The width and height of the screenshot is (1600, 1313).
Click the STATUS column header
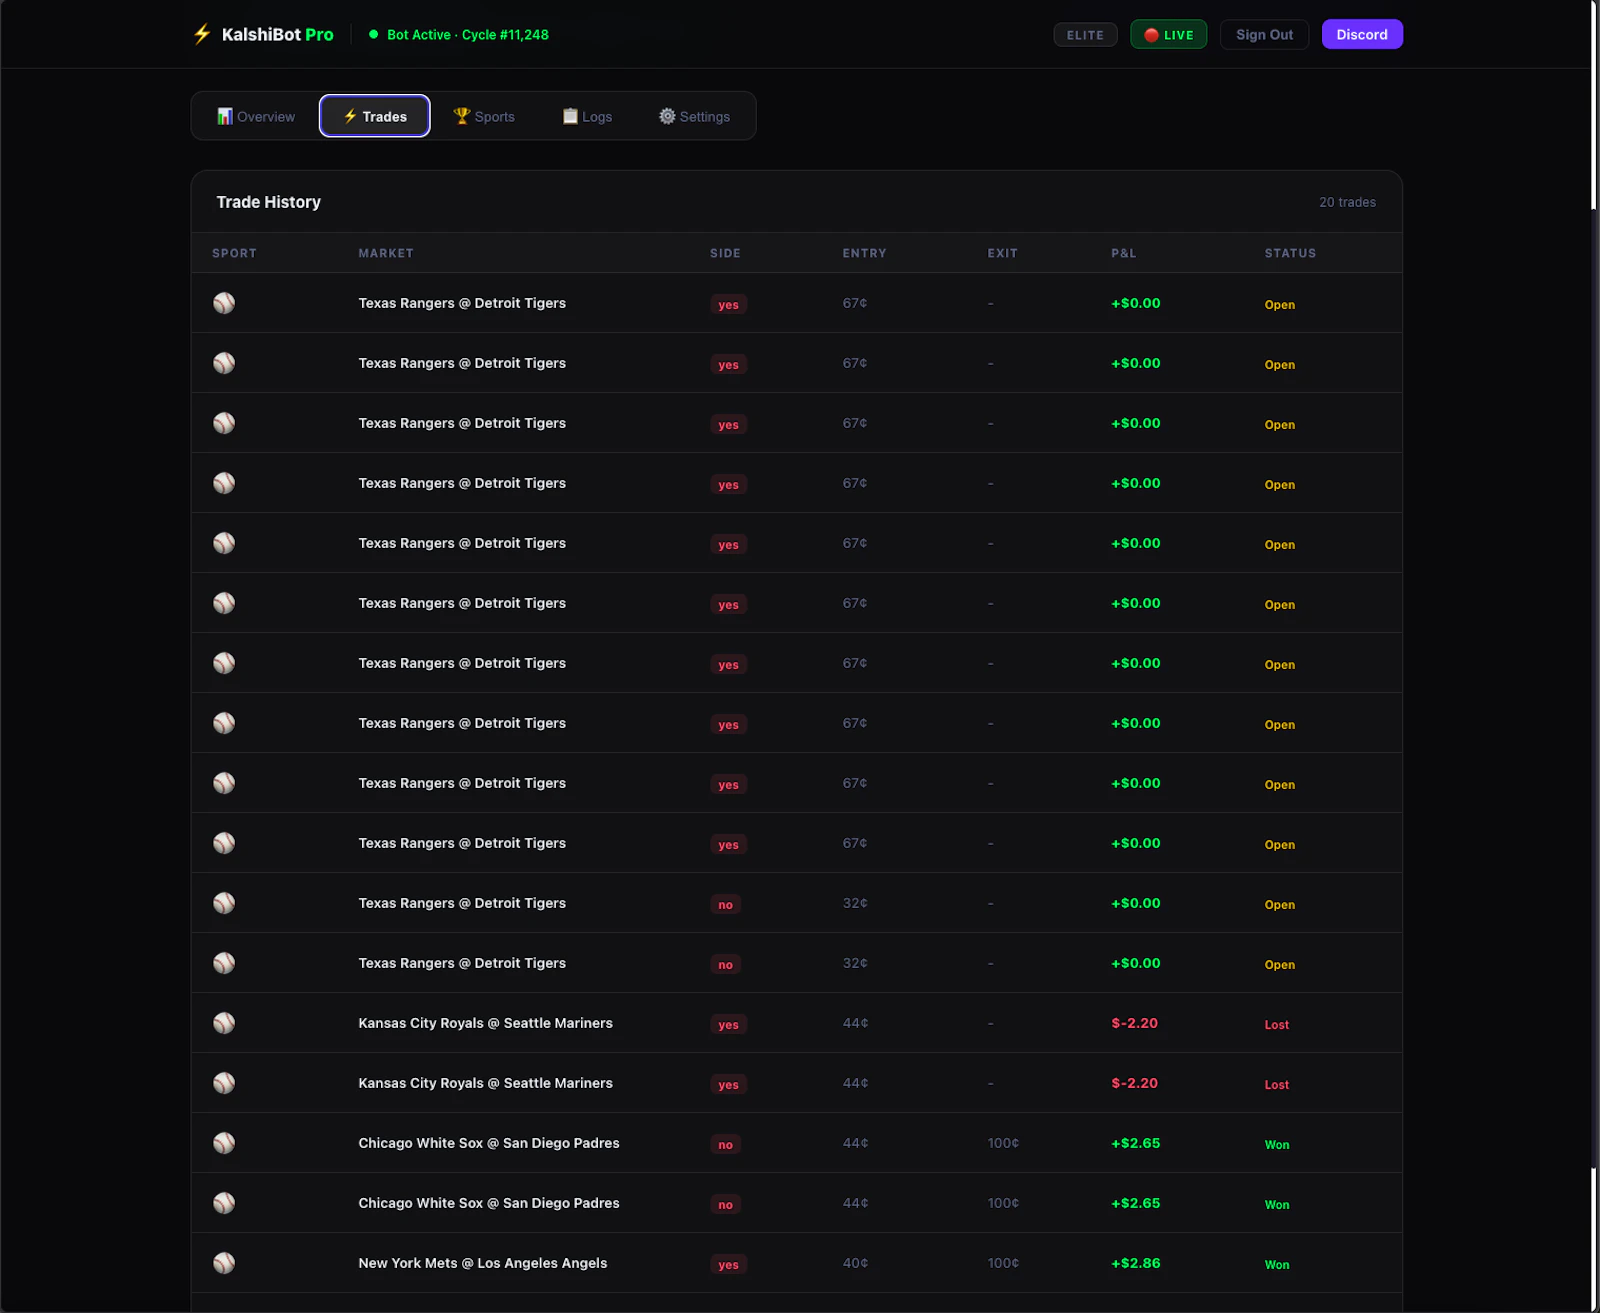pos(1290,253)
